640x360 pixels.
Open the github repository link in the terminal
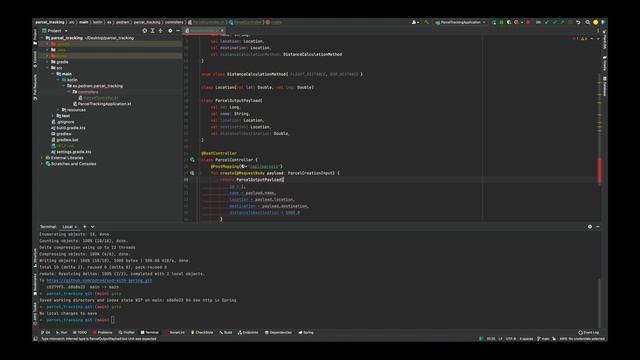click(x=99, y=280)
